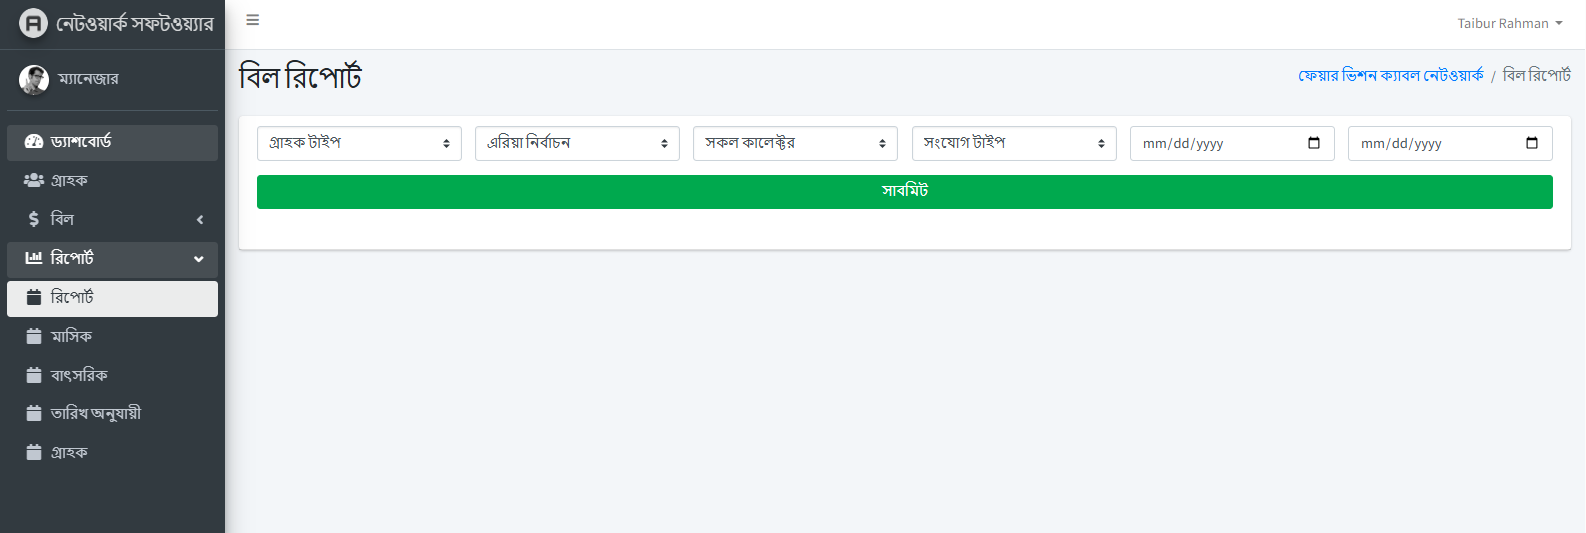The height and width of the screenshot is (533, 1586).
Task: Click the dollar sign bill icon
Action: coord(34,219)
